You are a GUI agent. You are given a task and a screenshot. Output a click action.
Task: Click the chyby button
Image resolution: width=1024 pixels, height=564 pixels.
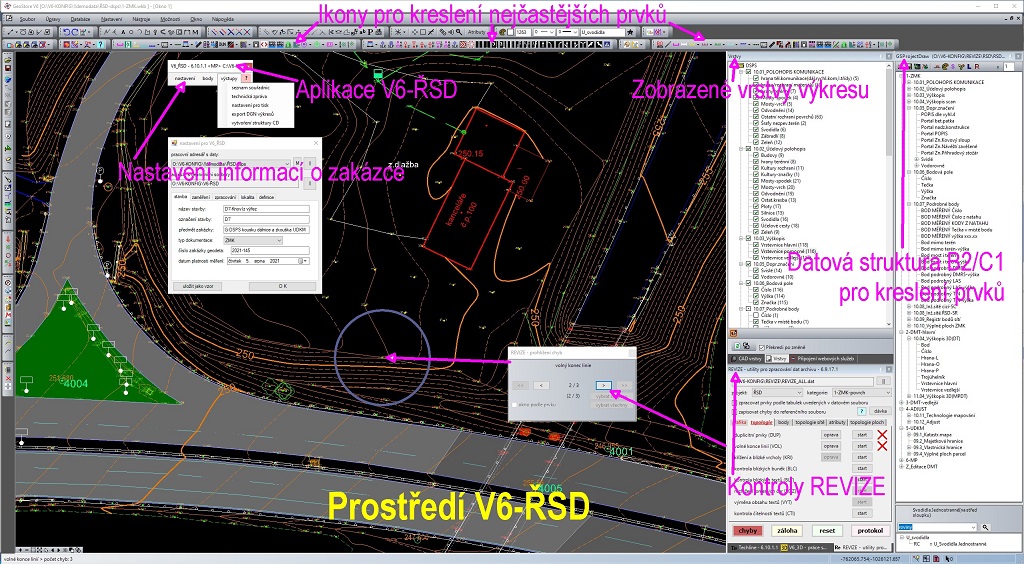click(x=747, y=531)
